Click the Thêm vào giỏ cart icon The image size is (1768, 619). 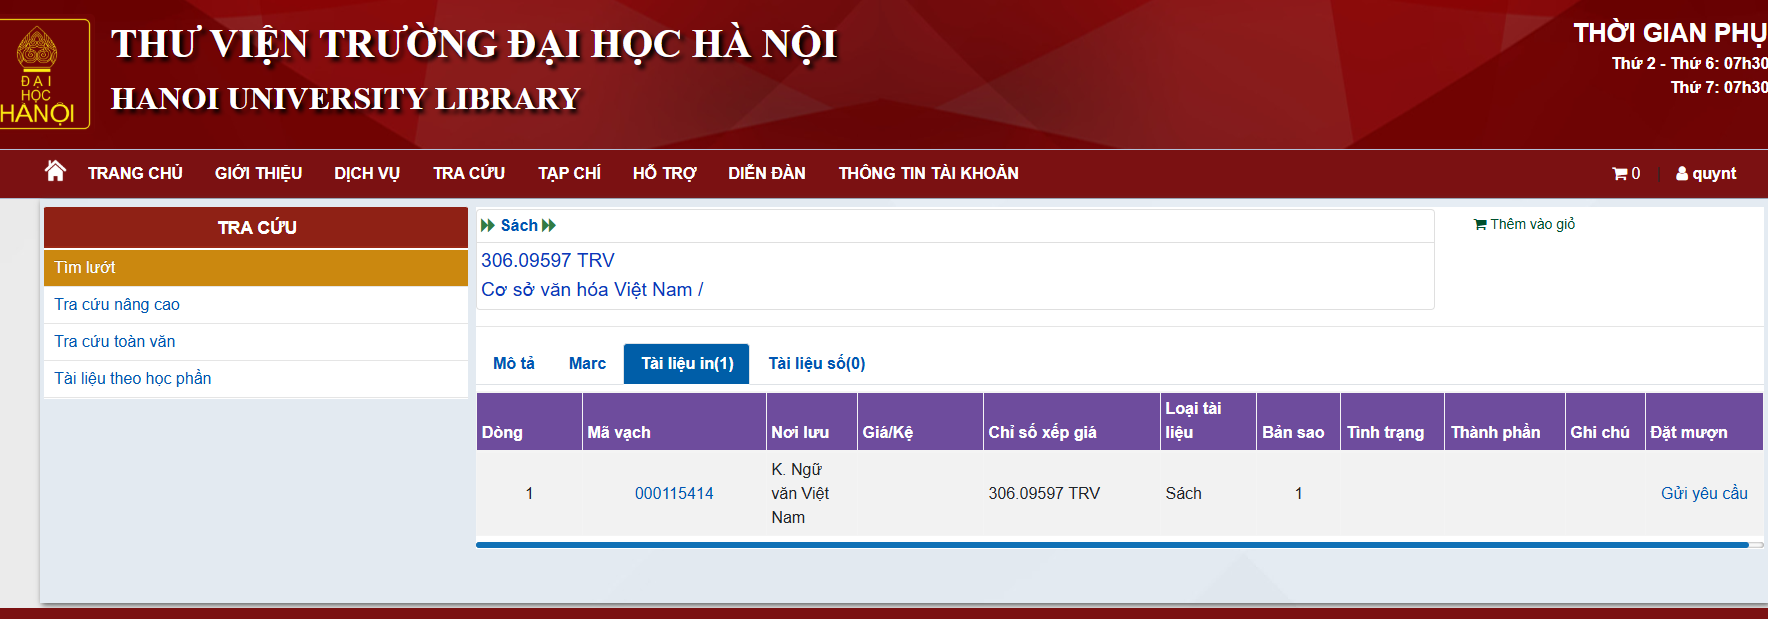[1480, 225]
